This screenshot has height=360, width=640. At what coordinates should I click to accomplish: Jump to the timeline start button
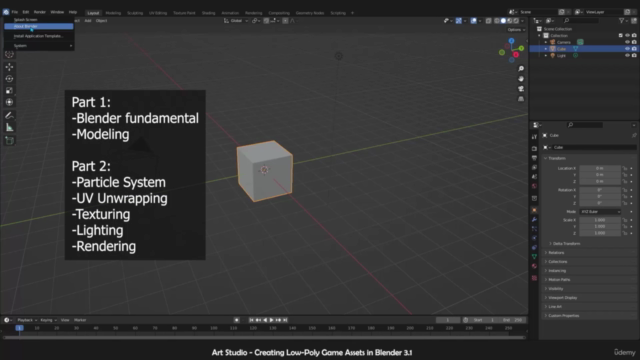251,320
